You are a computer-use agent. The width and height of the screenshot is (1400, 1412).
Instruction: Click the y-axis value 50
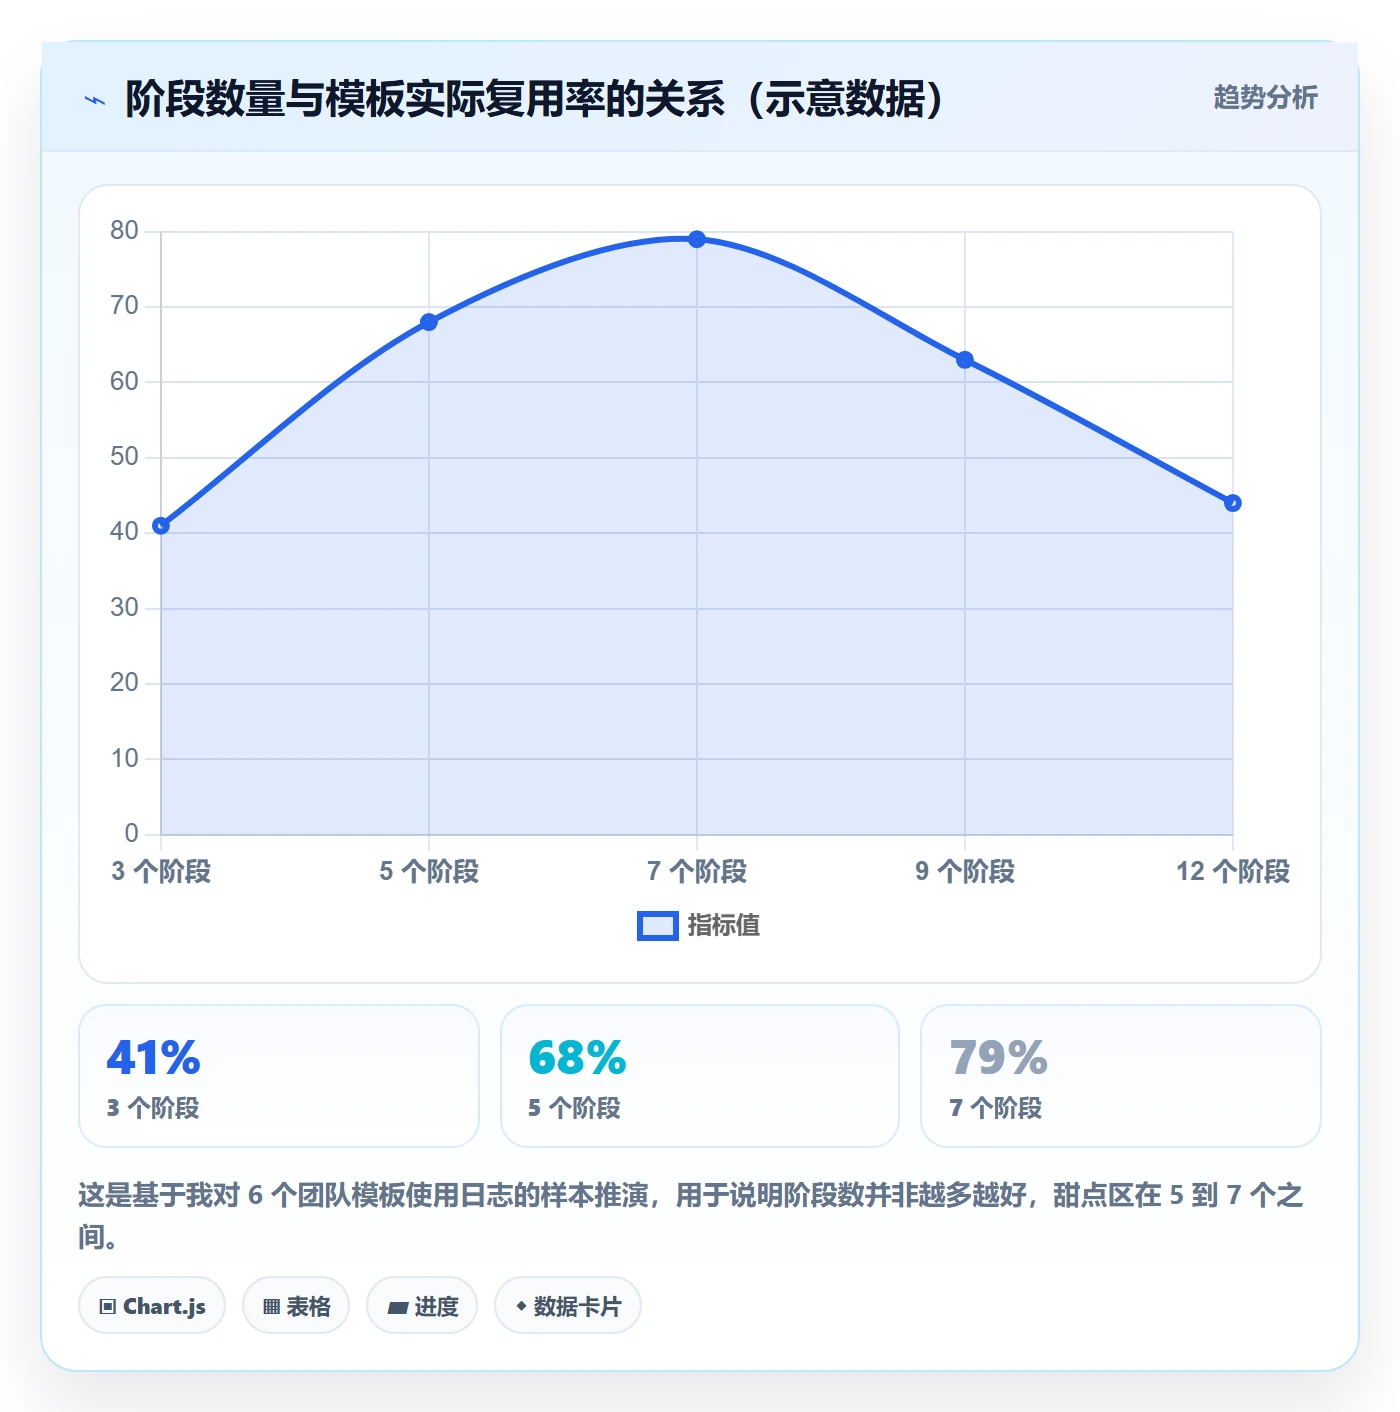point(124,457)
